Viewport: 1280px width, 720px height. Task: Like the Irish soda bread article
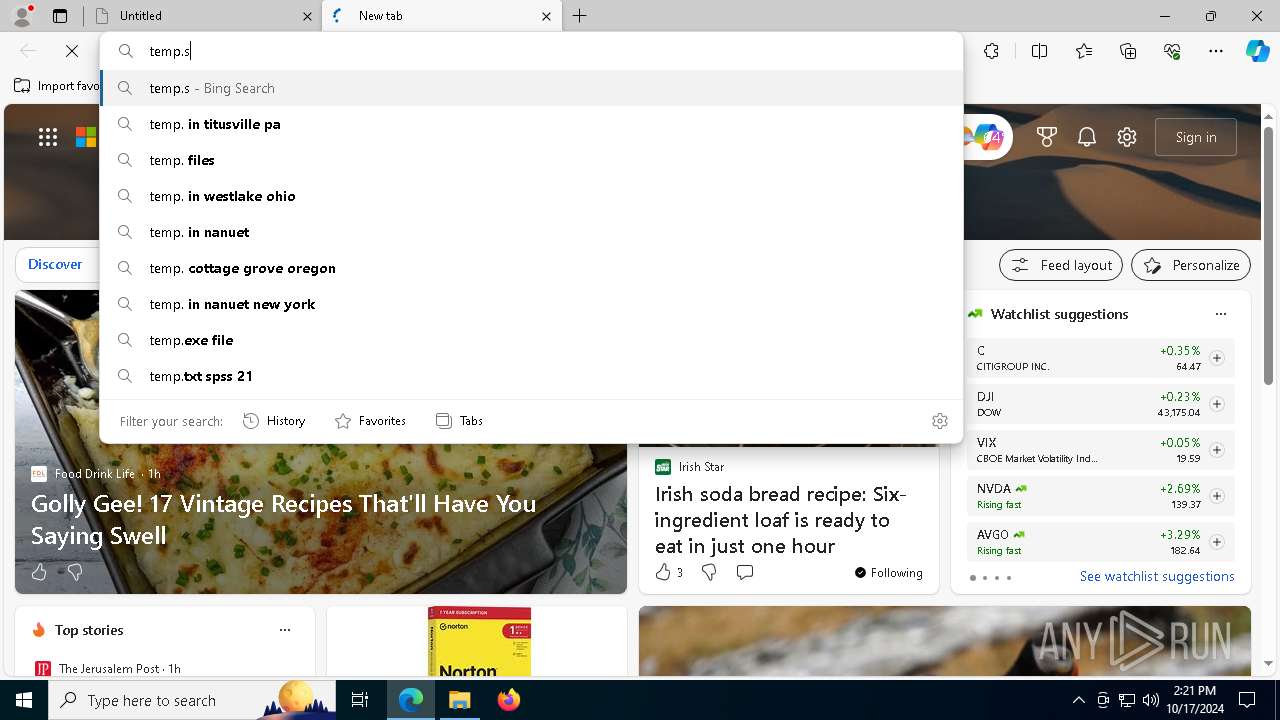(668, 572)
